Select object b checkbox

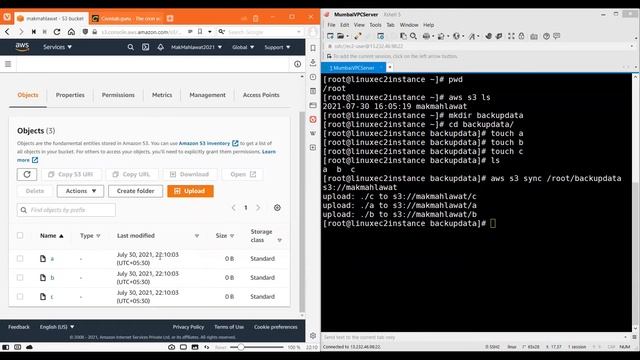(x=20, y=278)
